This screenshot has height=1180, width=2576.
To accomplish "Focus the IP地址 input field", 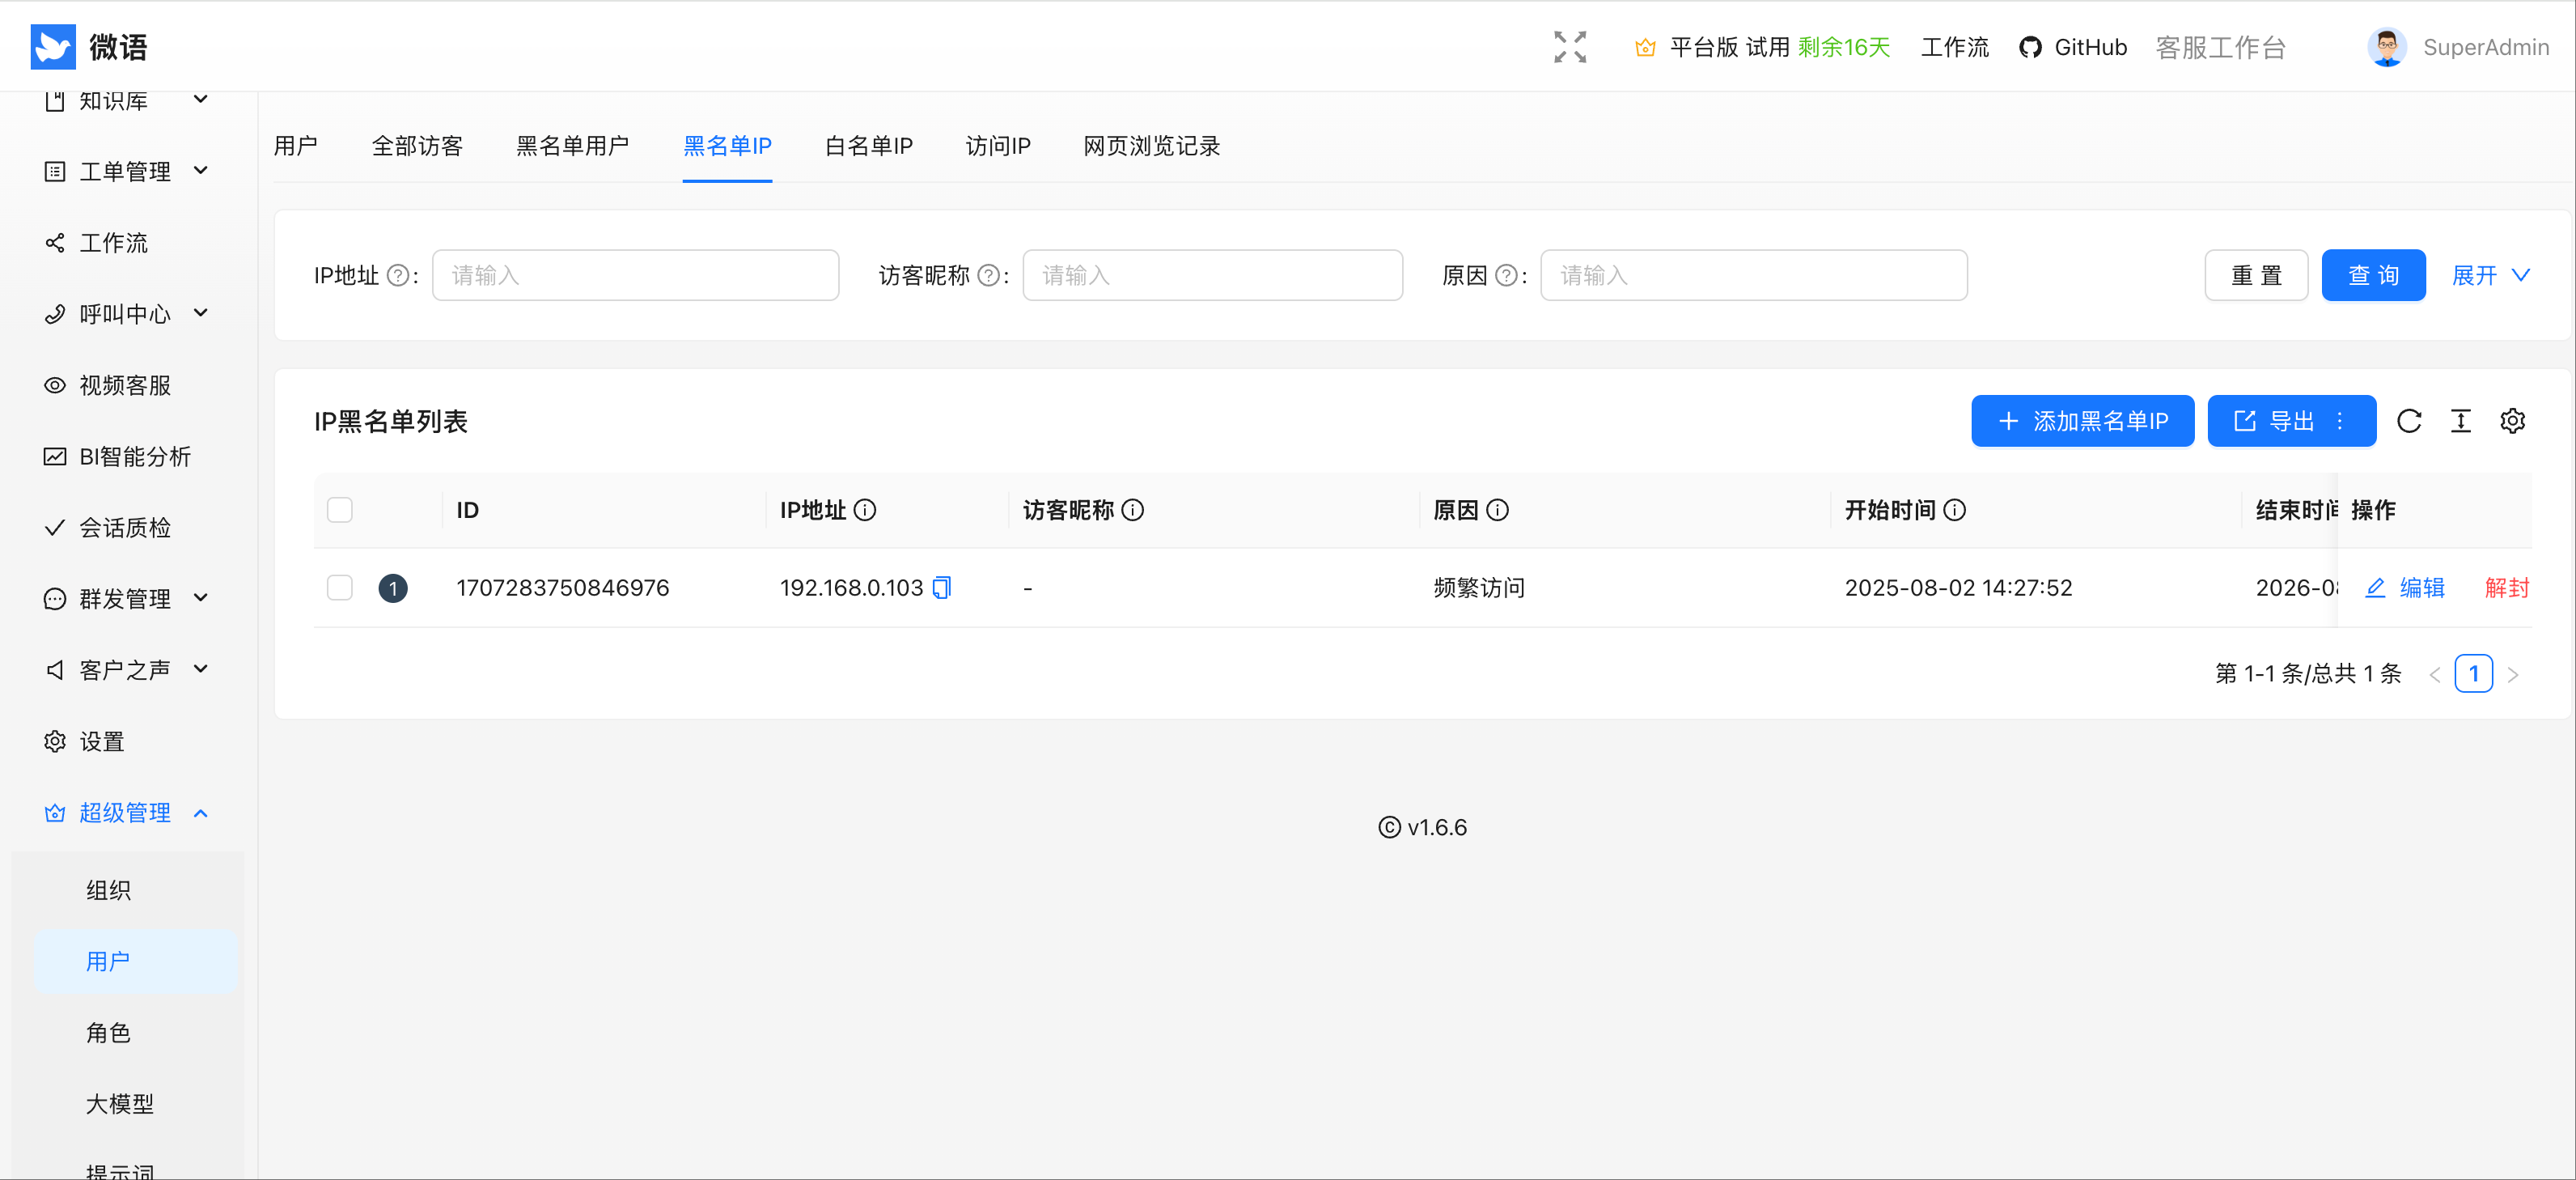I will (x=635, y=275).
